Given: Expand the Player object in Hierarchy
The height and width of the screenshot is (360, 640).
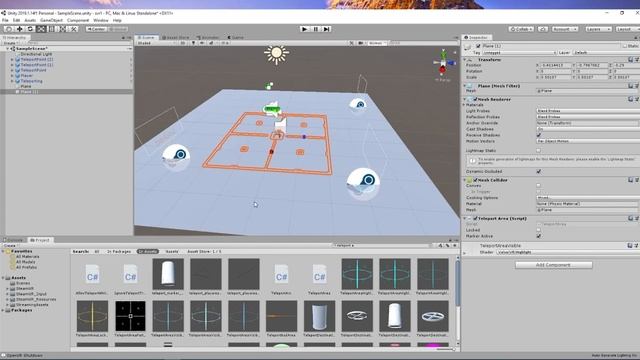Looking at the screenshot, I should pyautogui.click(x=12, y=76).
